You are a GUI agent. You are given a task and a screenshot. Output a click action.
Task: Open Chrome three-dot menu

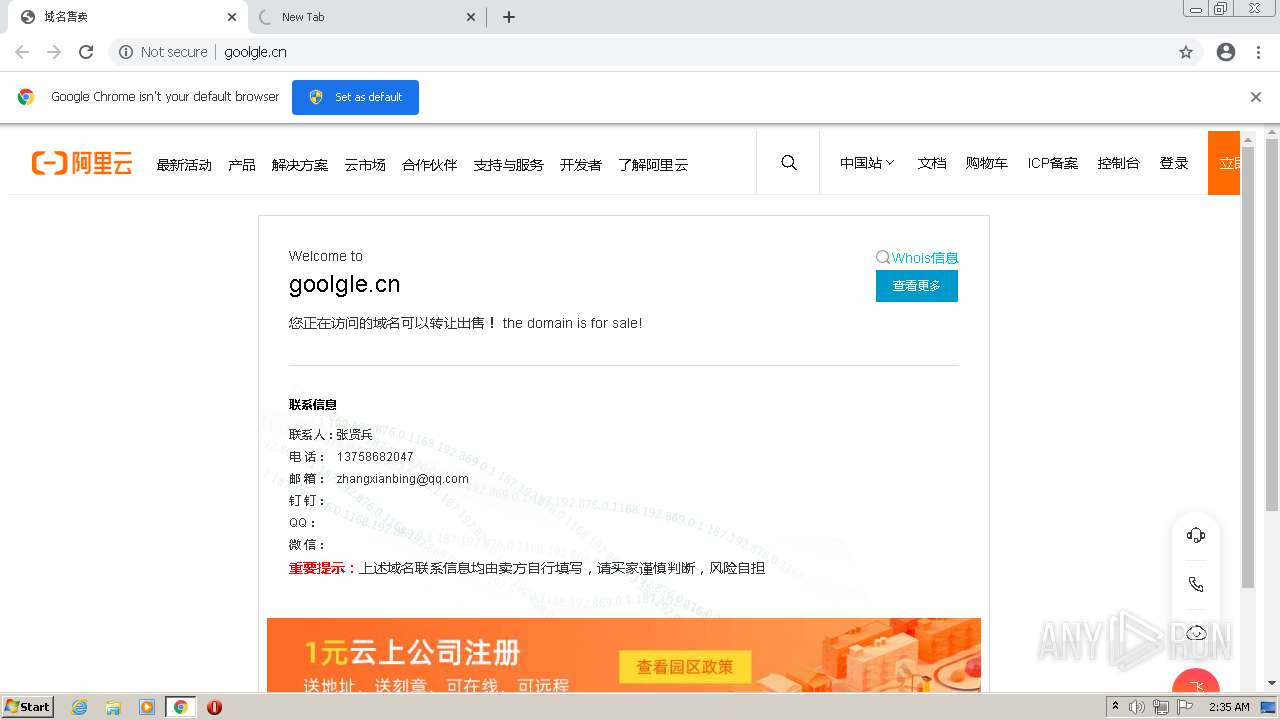point(1259,52)
